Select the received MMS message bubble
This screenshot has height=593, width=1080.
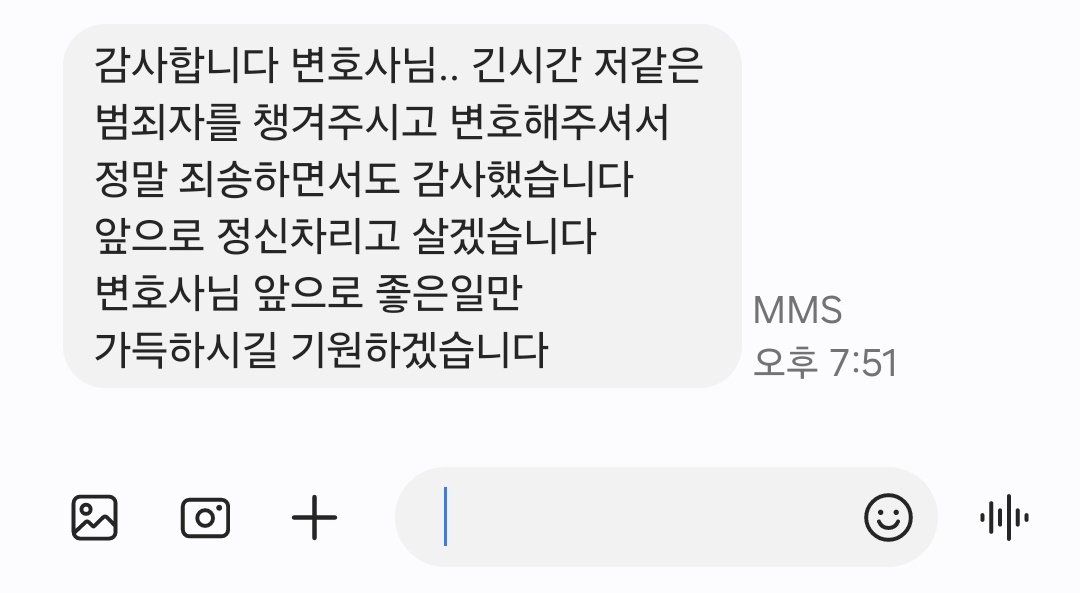pyautogui.click(x=402, y=206)
